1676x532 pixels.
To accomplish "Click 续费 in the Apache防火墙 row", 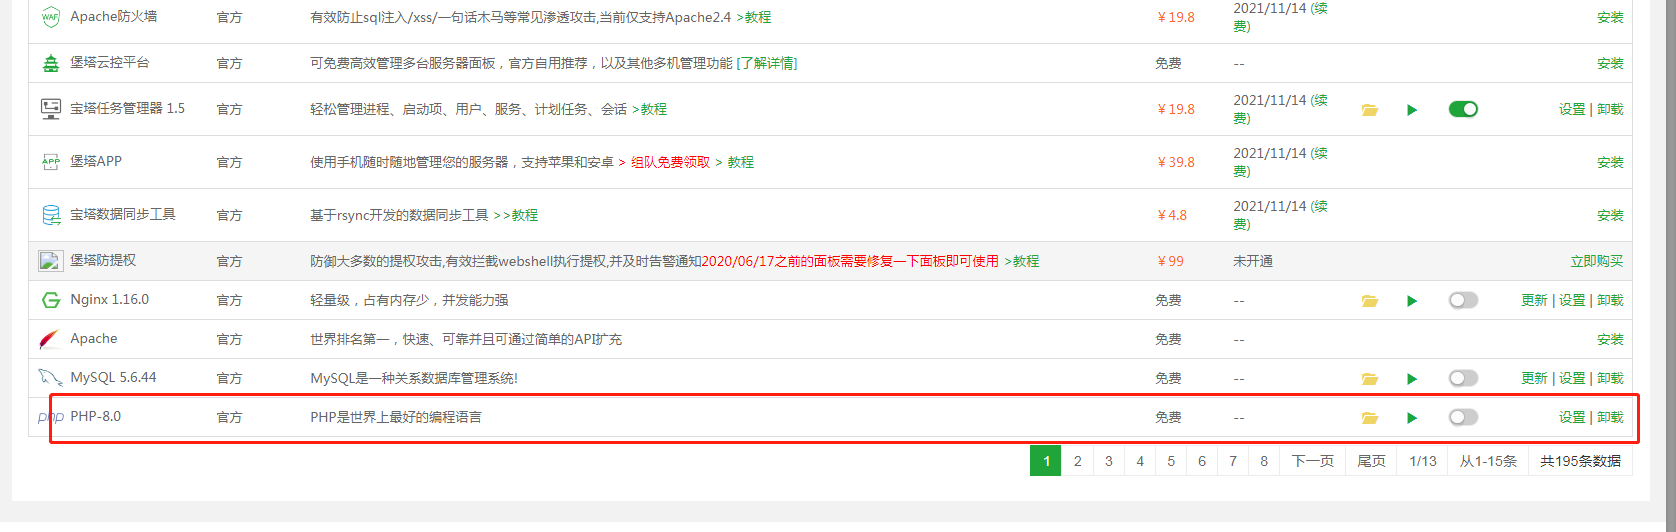I will [1280, 17].
